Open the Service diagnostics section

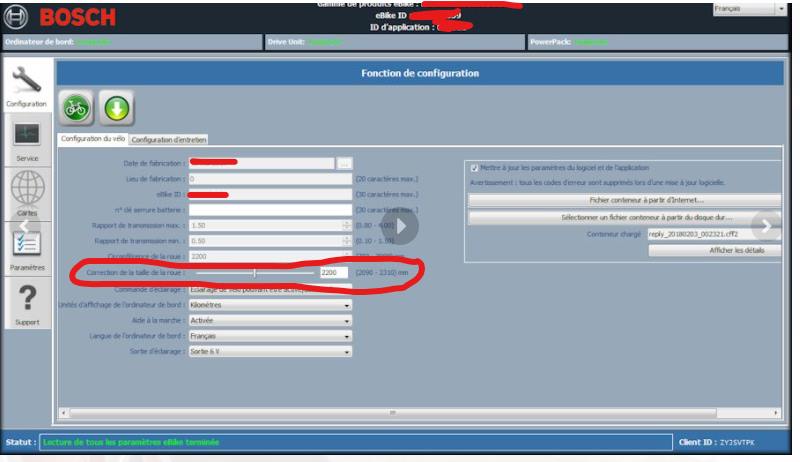point(26,140)
